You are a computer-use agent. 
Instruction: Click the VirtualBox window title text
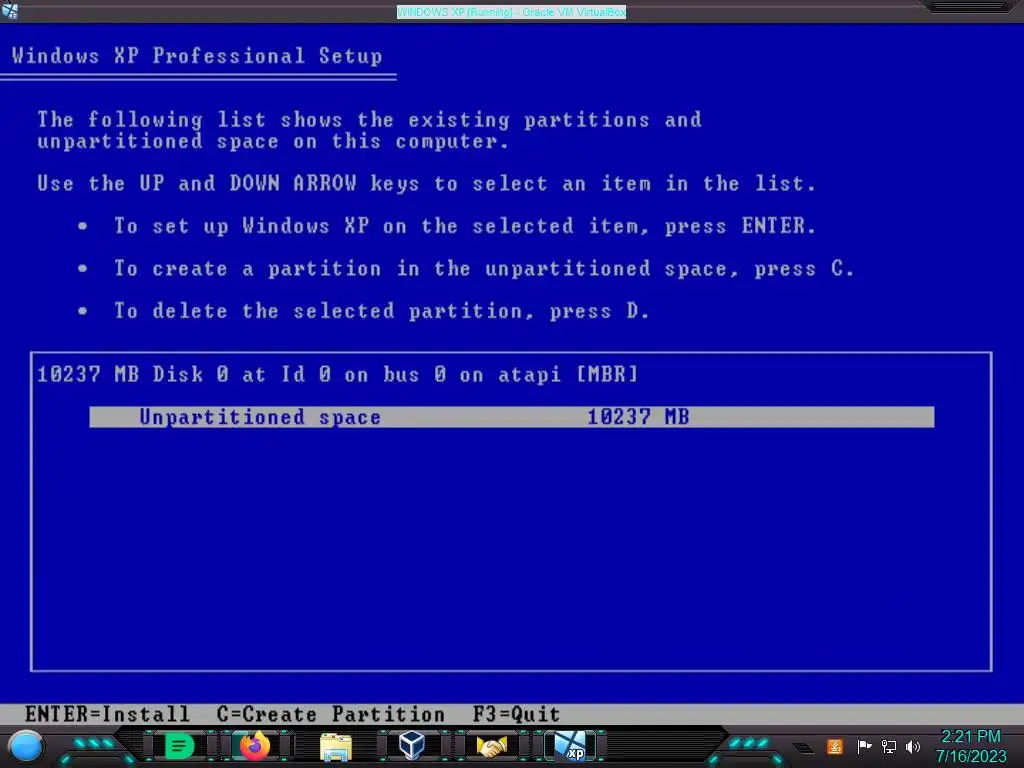[511, 12]
